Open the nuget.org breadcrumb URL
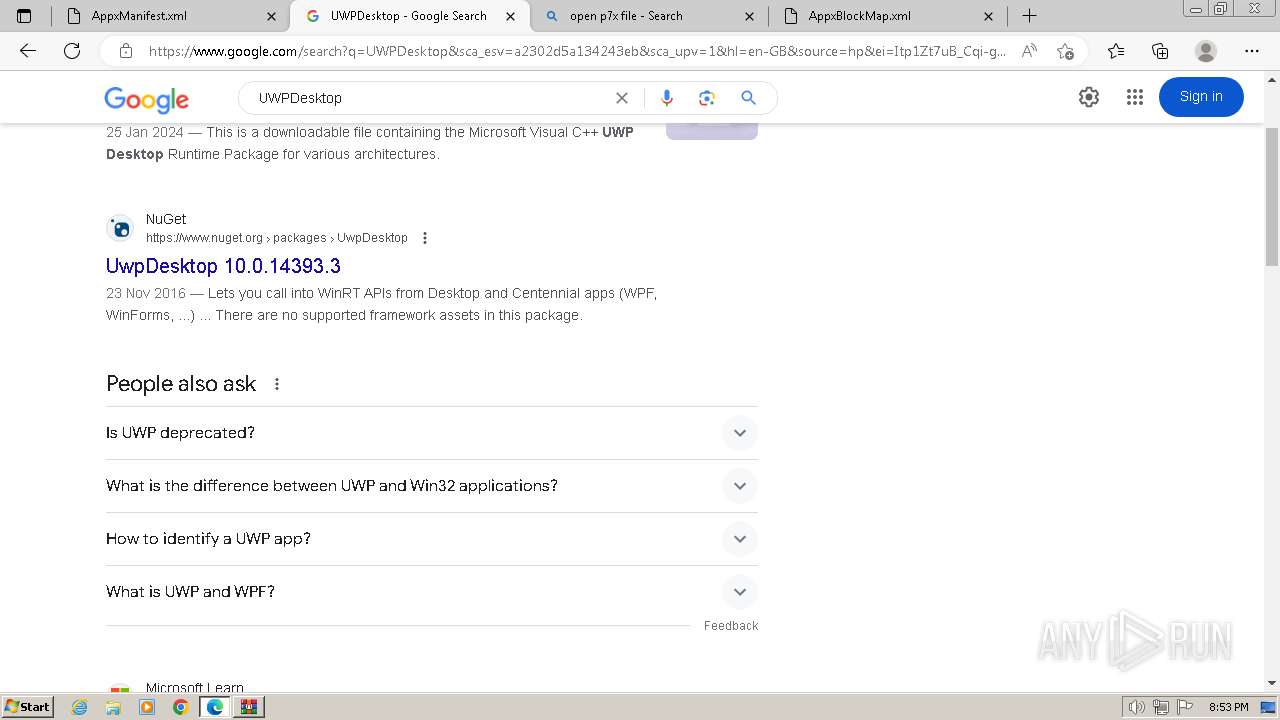The image size is (1280, 720). pyautogui.click(x=277, y=238)
